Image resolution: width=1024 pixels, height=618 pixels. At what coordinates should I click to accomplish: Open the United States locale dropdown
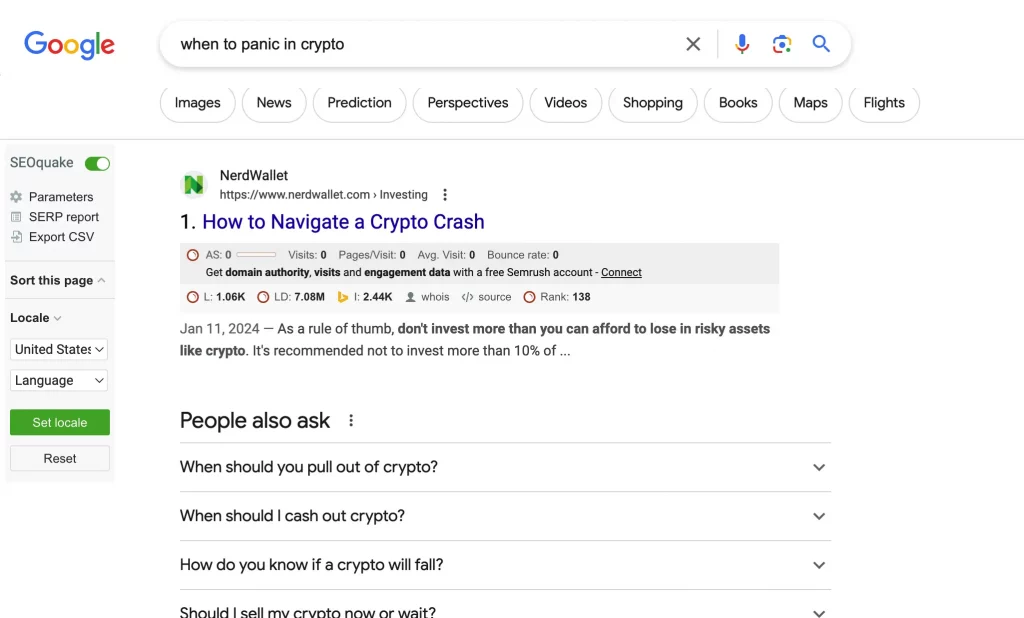click(x=59, y=349)
